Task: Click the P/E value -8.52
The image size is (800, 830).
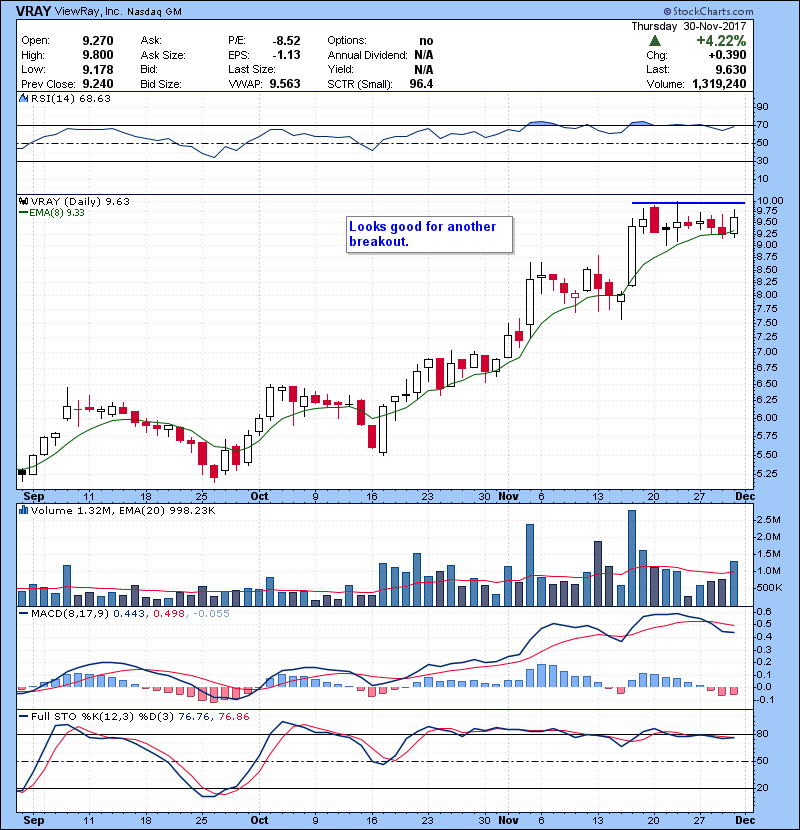Action: pos(286,41)
